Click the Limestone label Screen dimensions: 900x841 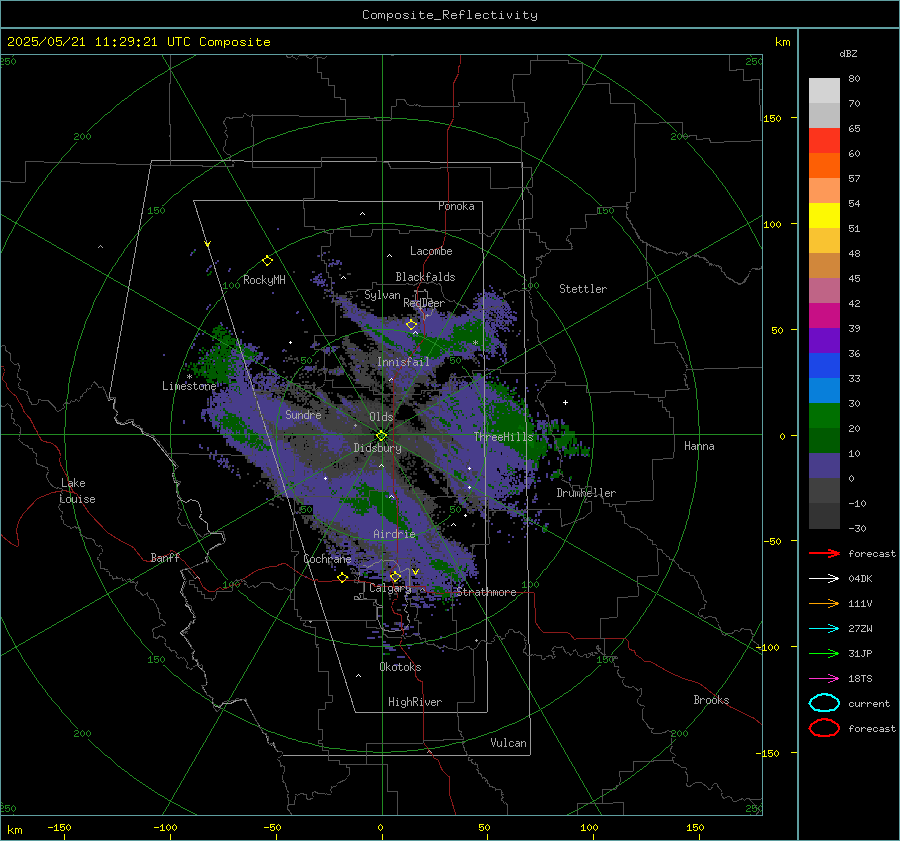tap(189, 386)
